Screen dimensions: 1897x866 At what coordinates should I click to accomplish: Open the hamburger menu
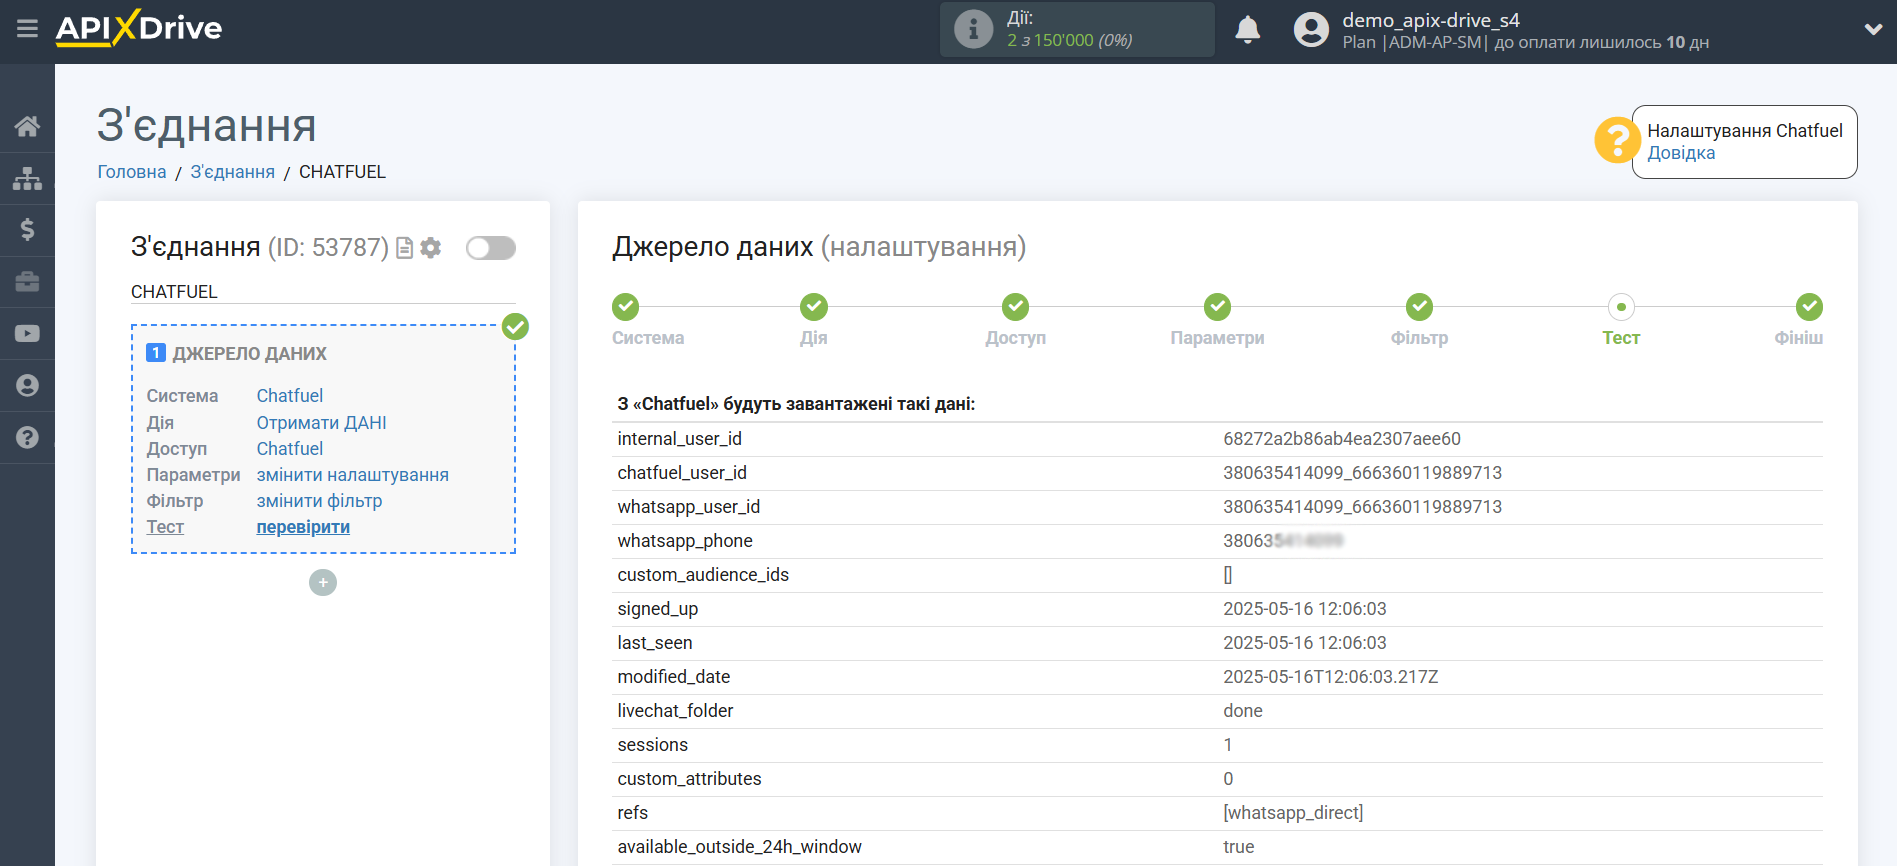[x=27, y=28]
